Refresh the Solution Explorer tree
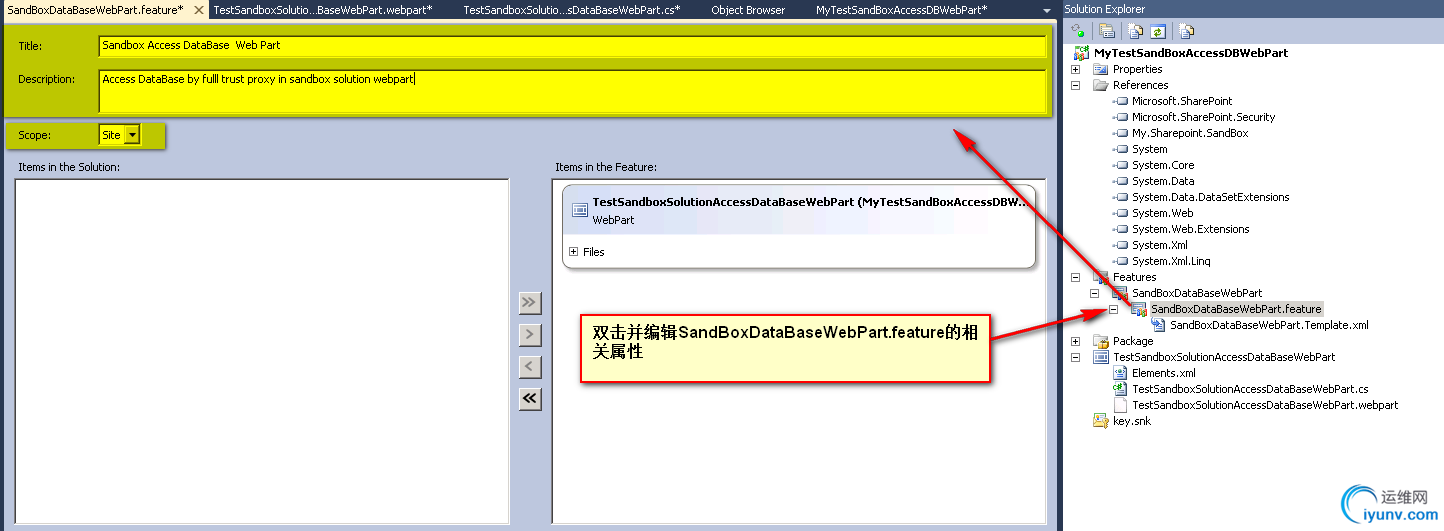This screenshot has height=531, width=1444. tap(1157, 31)
